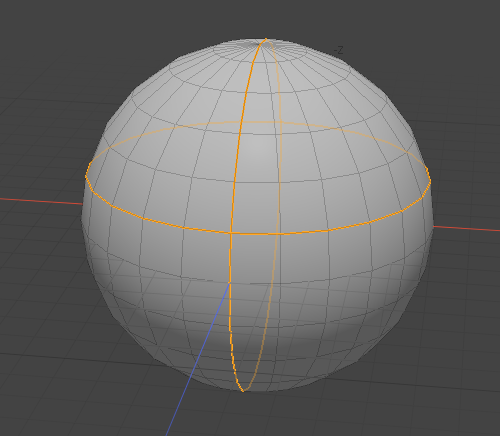500x436 pixels.
Task: Select the face below the equator between the vertical loops
Action: tap(255, 258)
